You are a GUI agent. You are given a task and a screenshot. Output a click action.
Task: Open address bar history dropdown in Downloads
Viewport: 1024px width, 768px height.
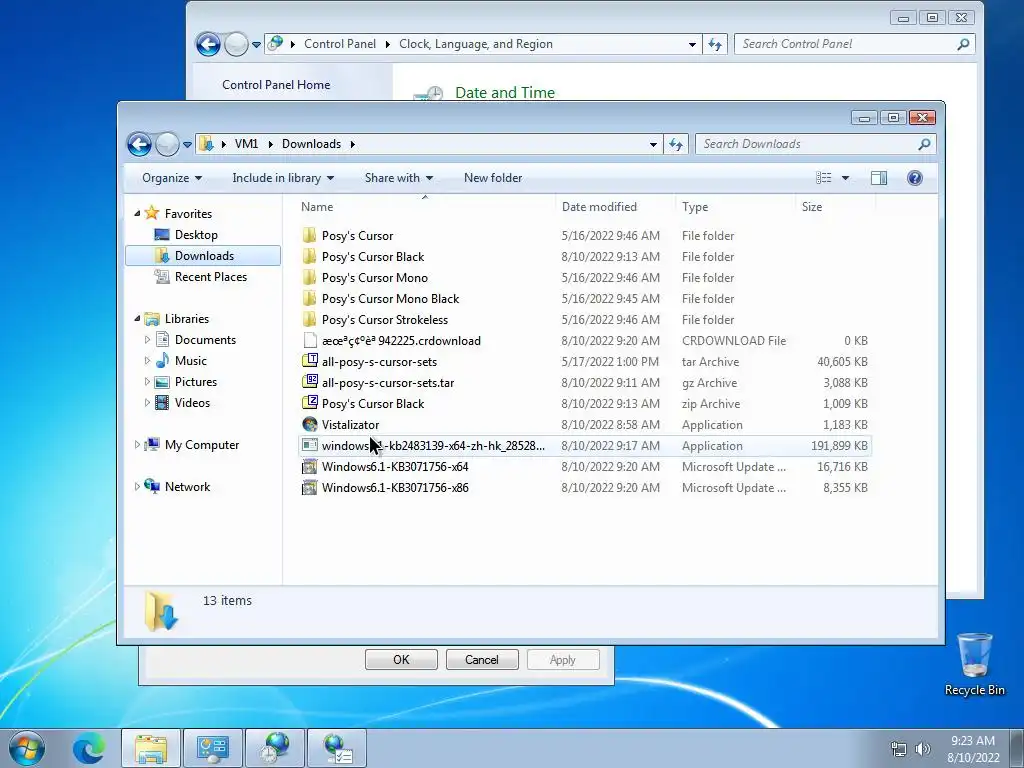point(653,144)
